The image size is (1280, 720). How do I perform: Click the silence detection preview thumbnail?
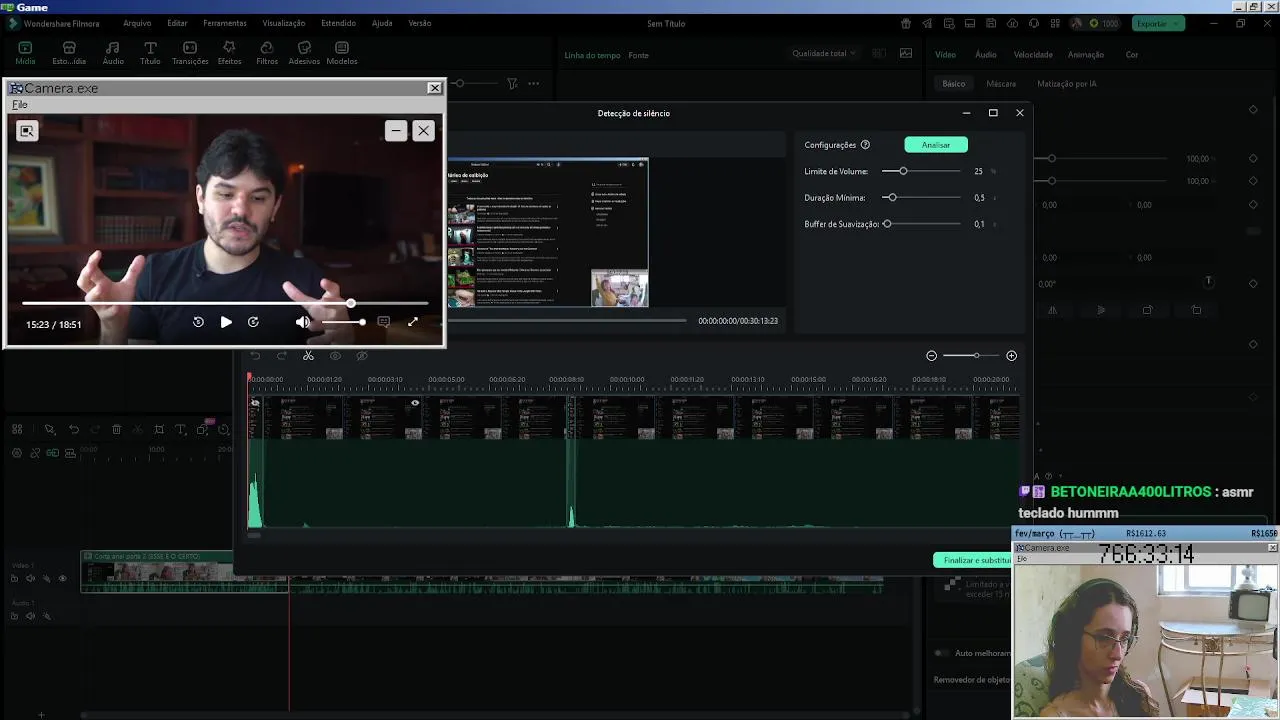[547, 232]
